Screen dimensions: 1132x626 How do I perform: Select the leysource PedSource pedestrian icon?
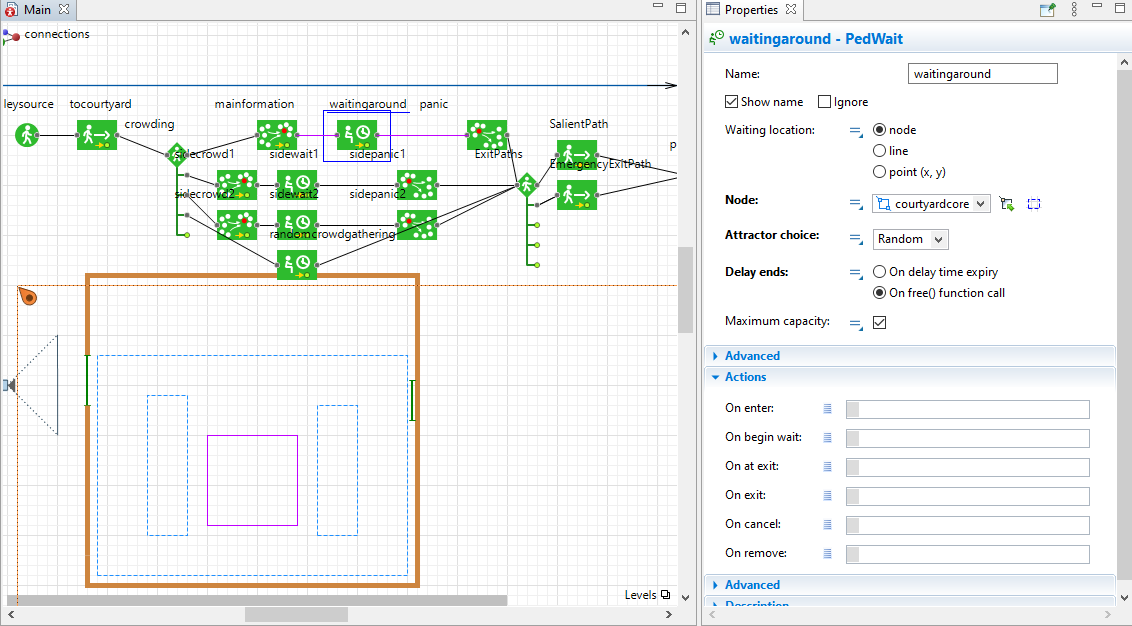pyautogui.click(x=27, y=135)
